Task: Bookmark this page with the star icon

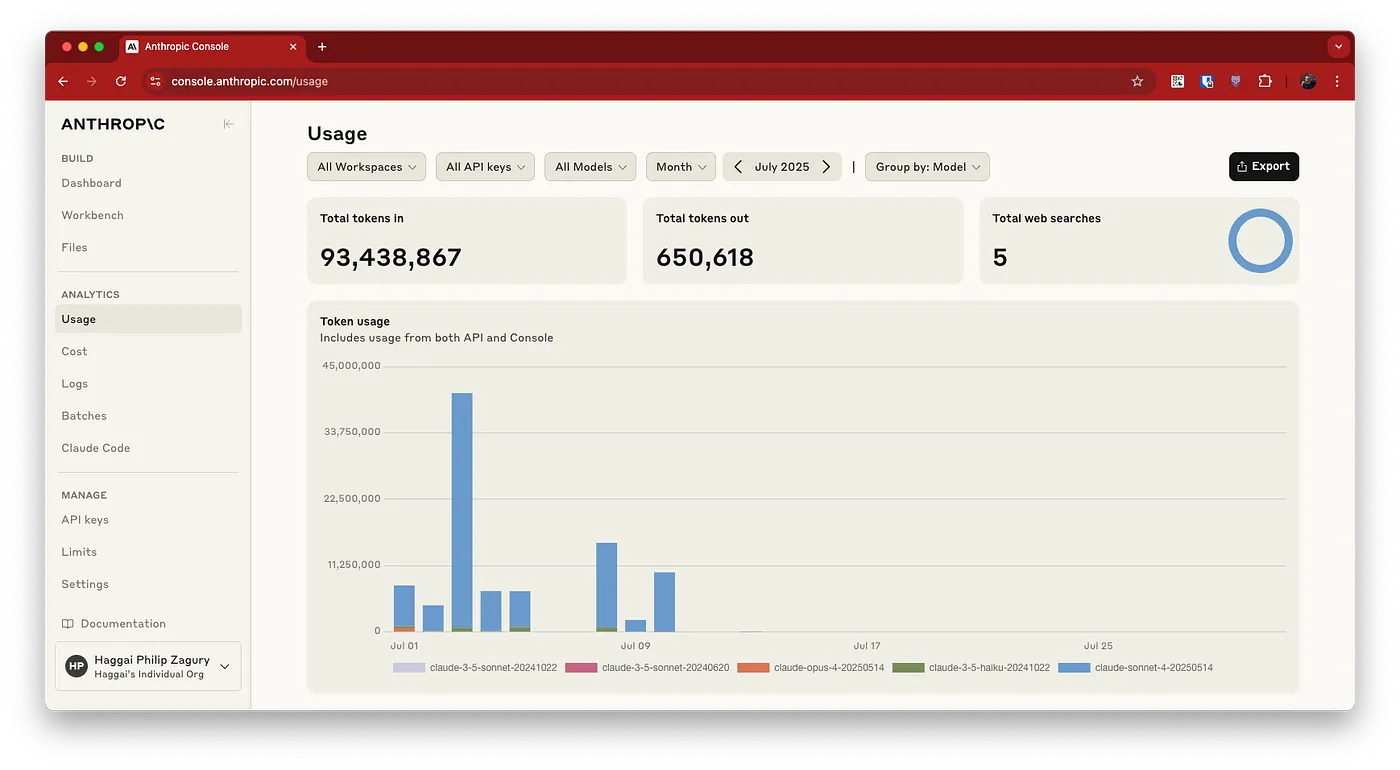Action: pos(1137,82)
